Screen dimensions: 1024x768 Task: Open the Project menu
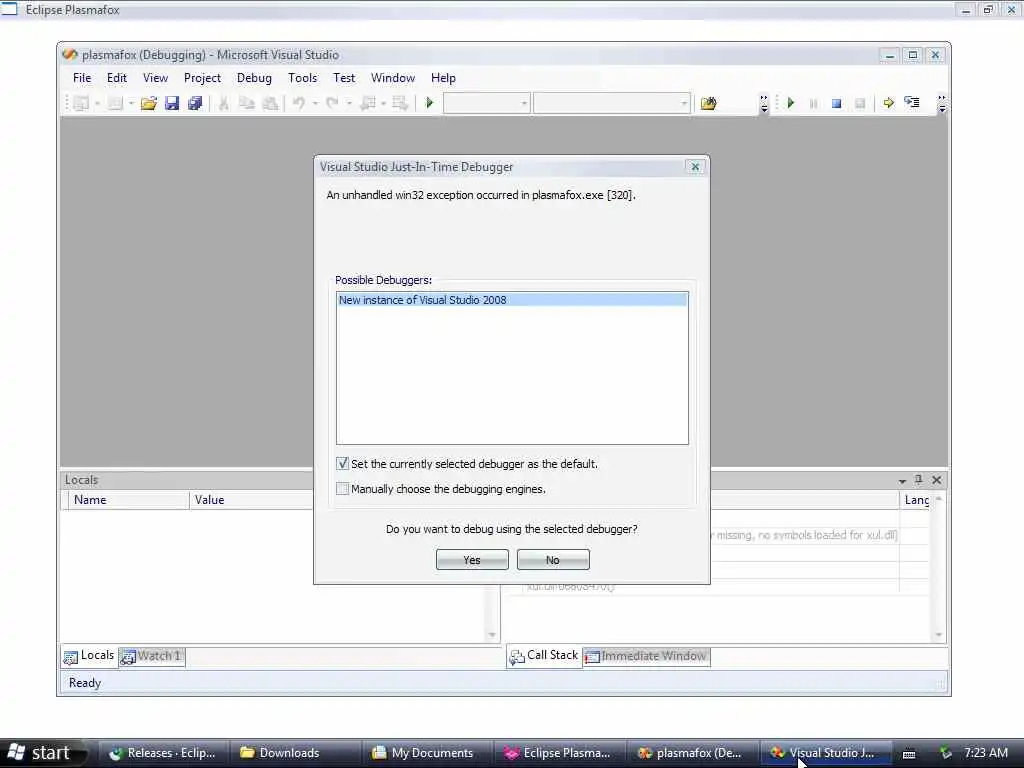point(202,78)
